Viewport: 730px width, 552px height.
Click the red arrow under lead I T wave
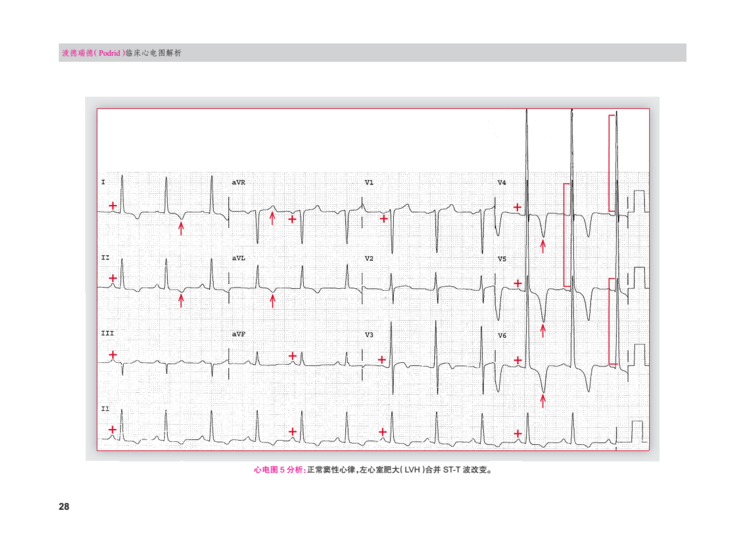point(181,229)
